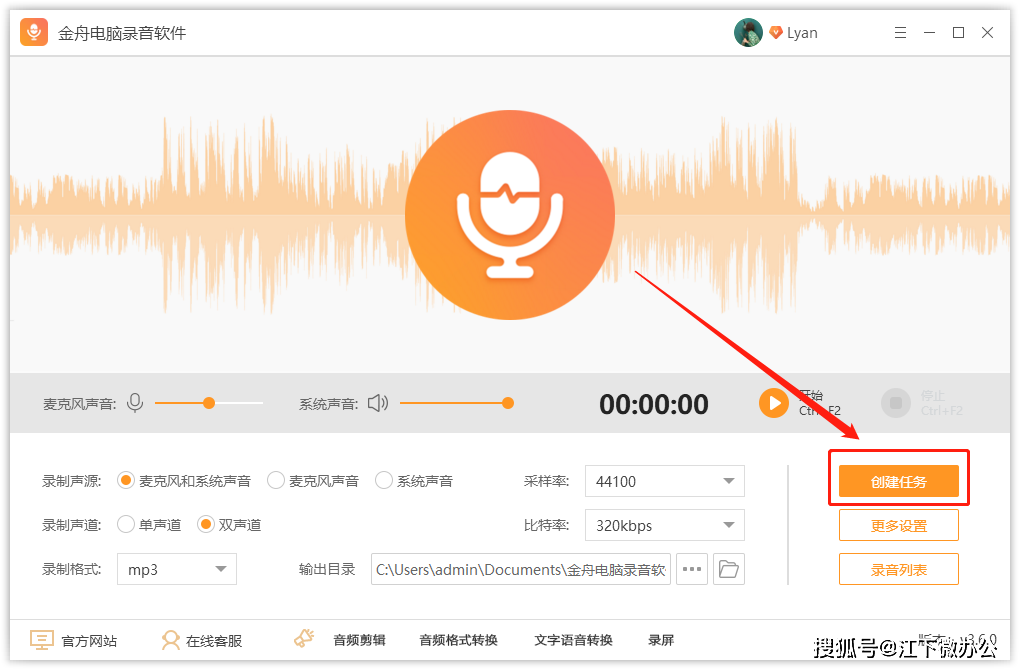Click the Lyan username text
Viewport: 1020px width, 670px height.
pyautogui.click(x=802, y=33)
